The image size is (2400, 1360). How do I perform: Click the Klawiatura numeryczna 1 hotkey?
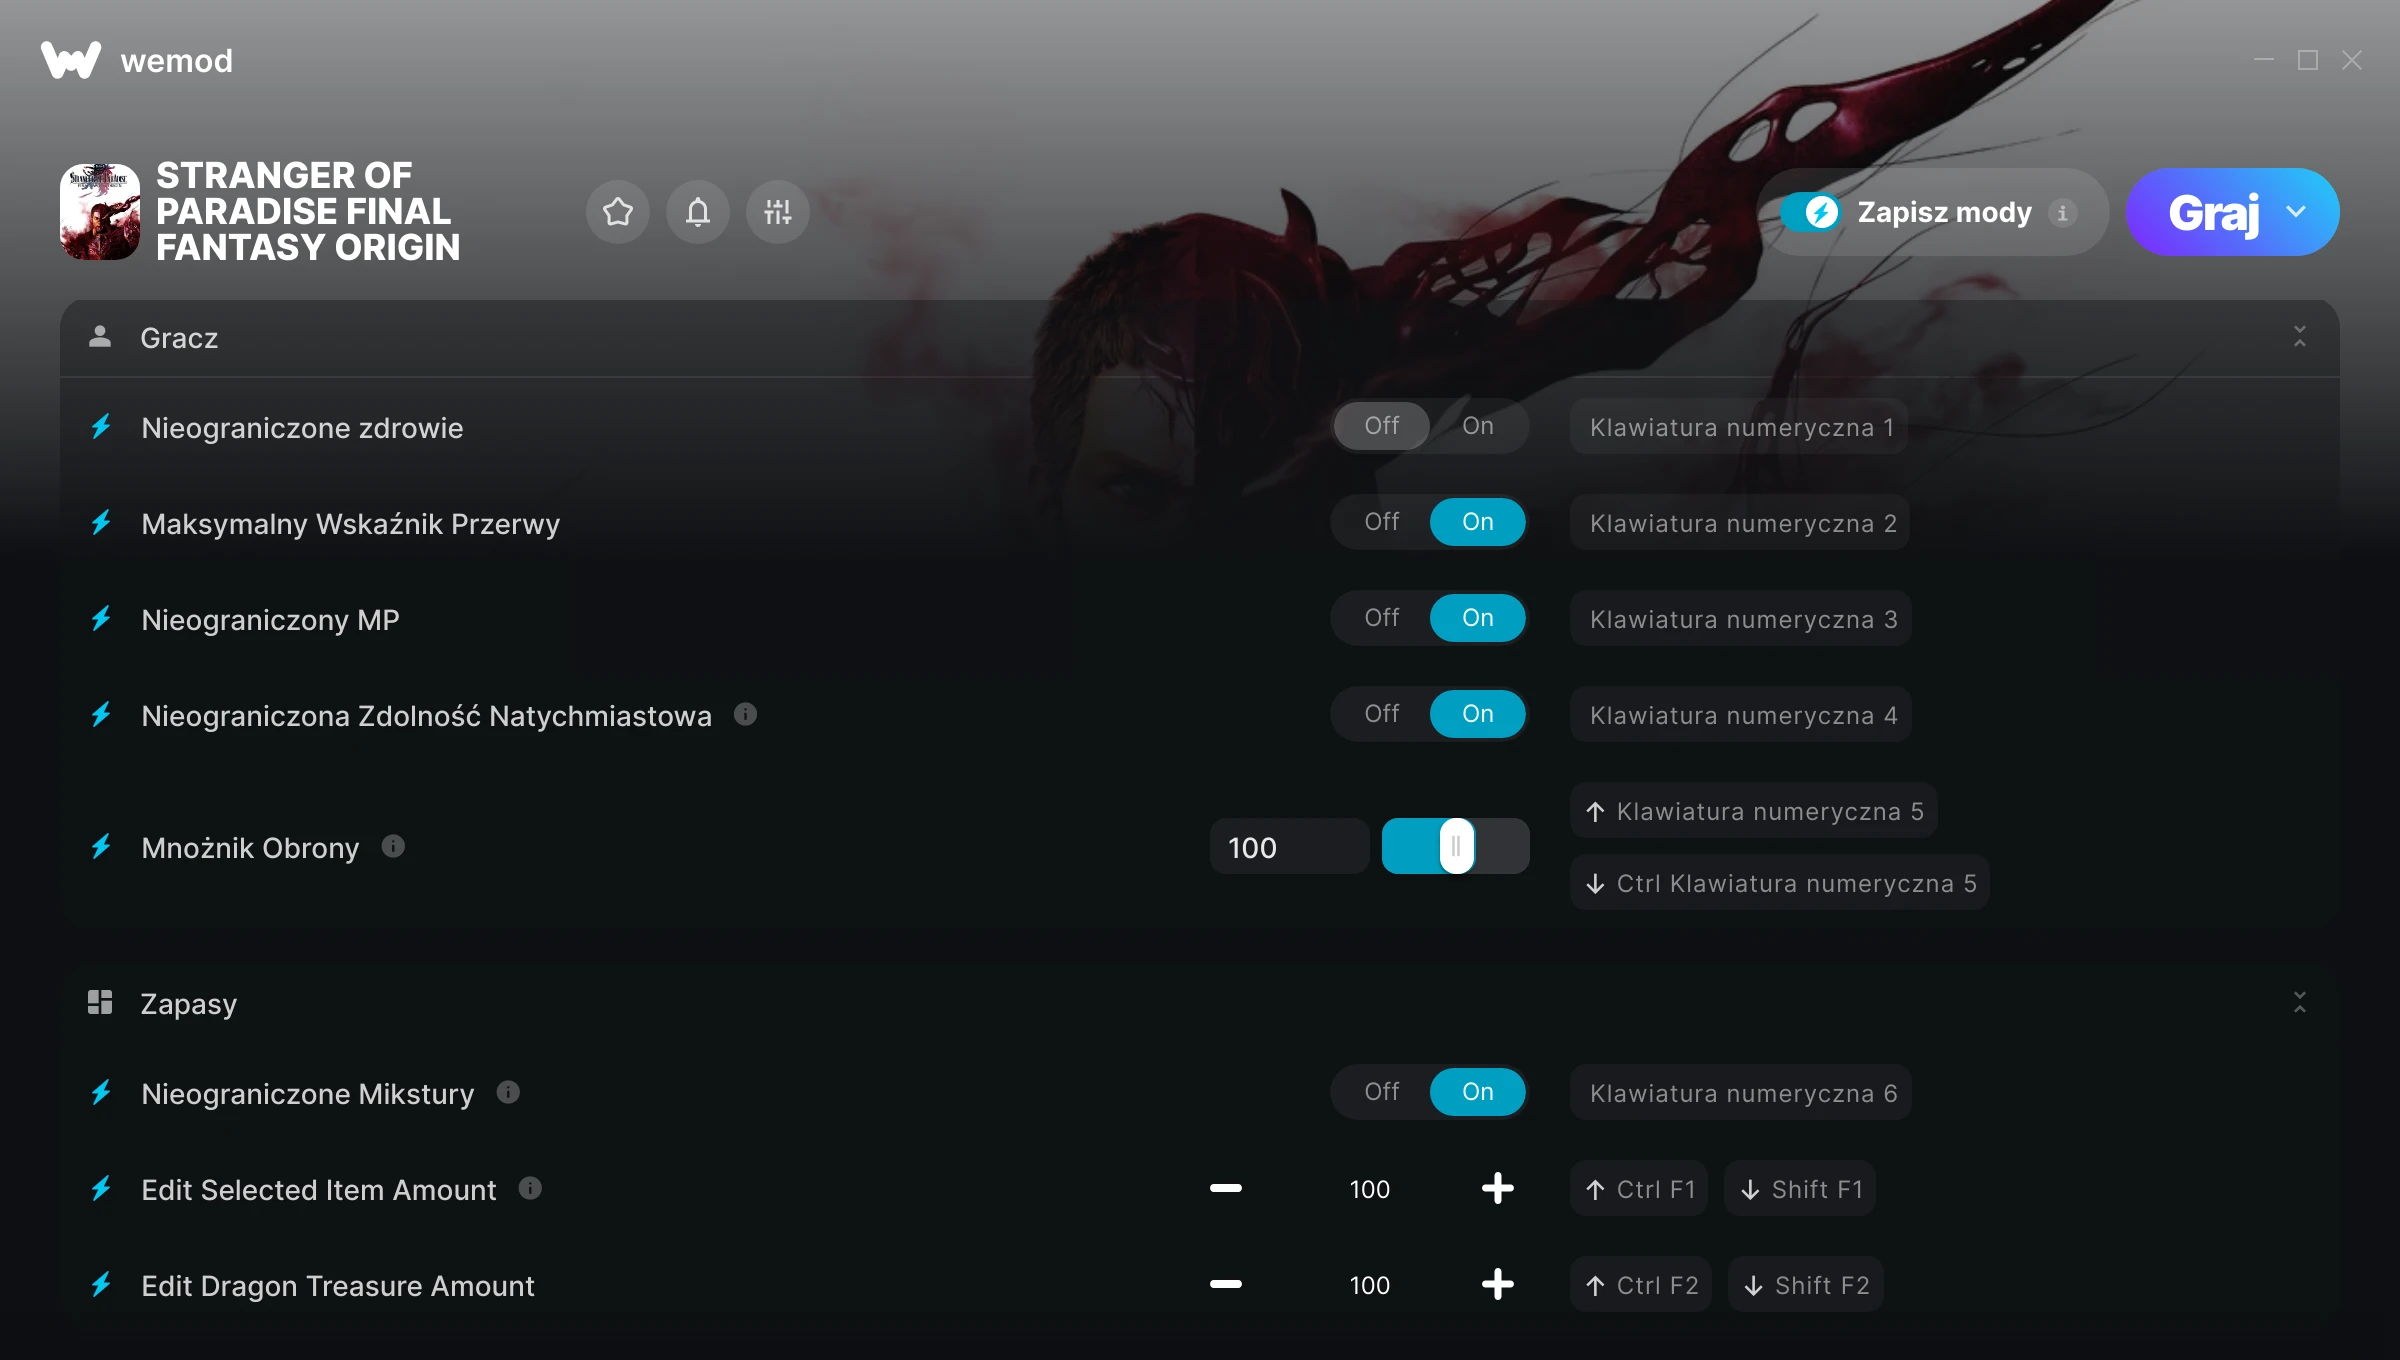tap(1740, 427)
